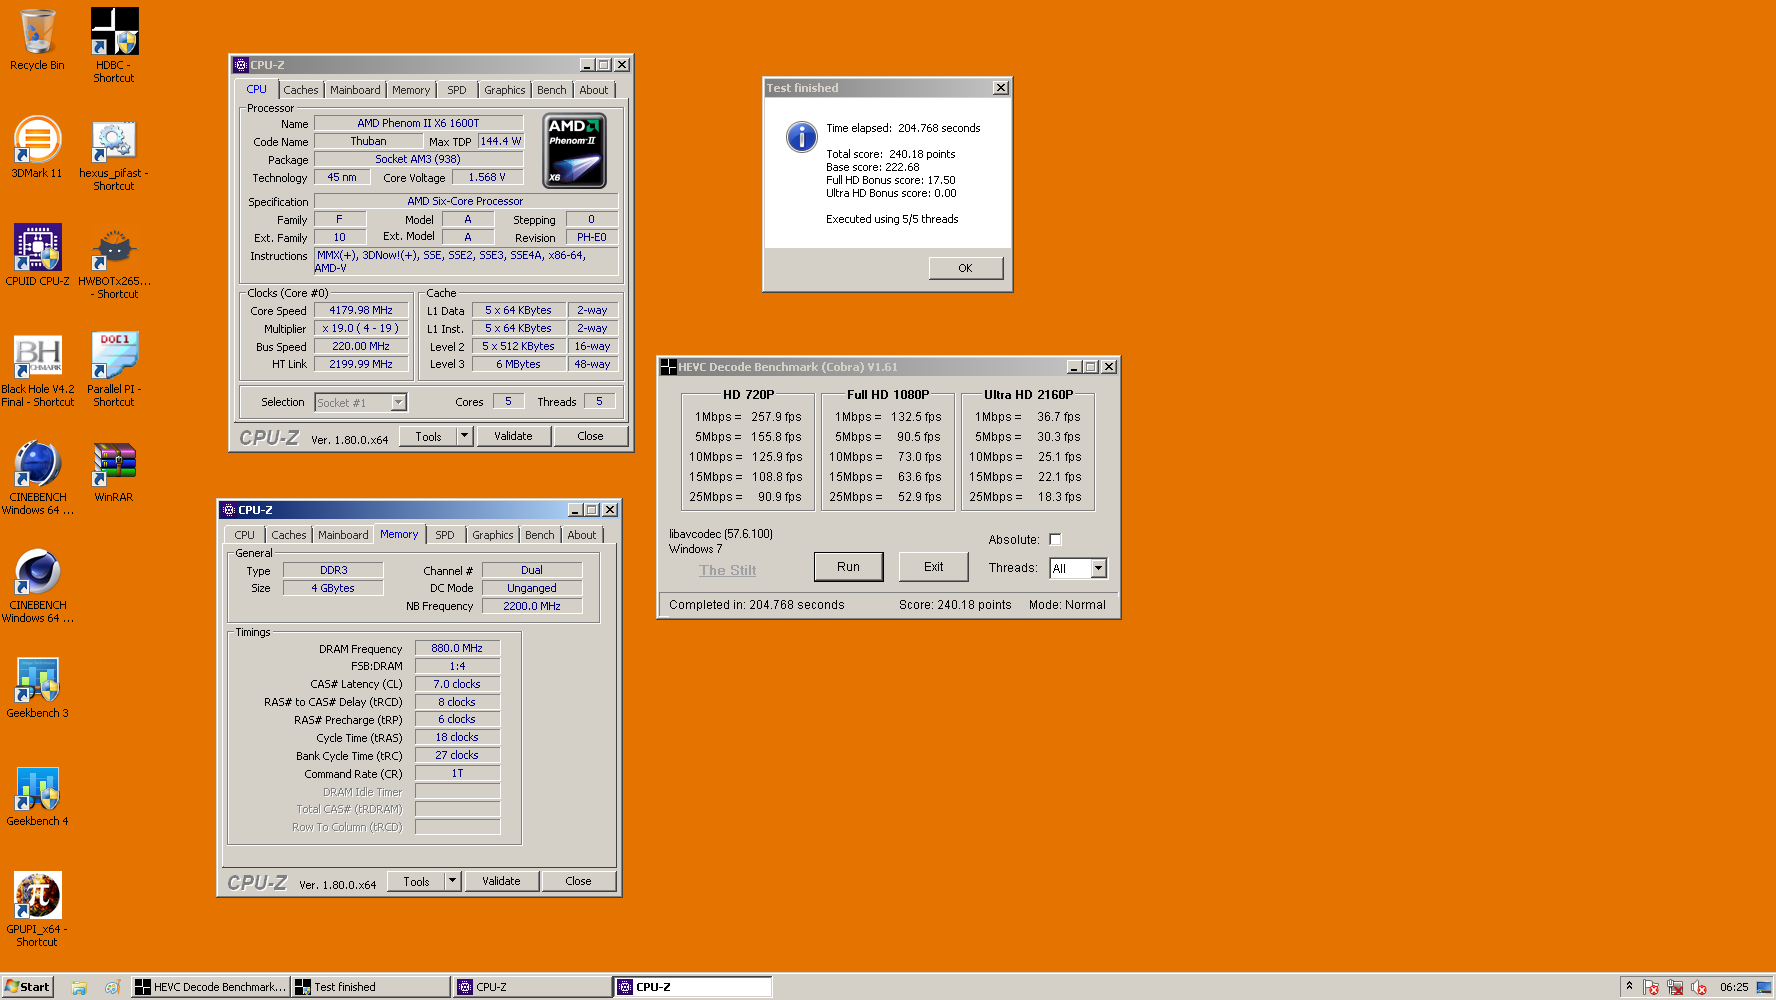Open the Windows Start button
Screen dimensions: 1776x1000
(x=27, y=987)
